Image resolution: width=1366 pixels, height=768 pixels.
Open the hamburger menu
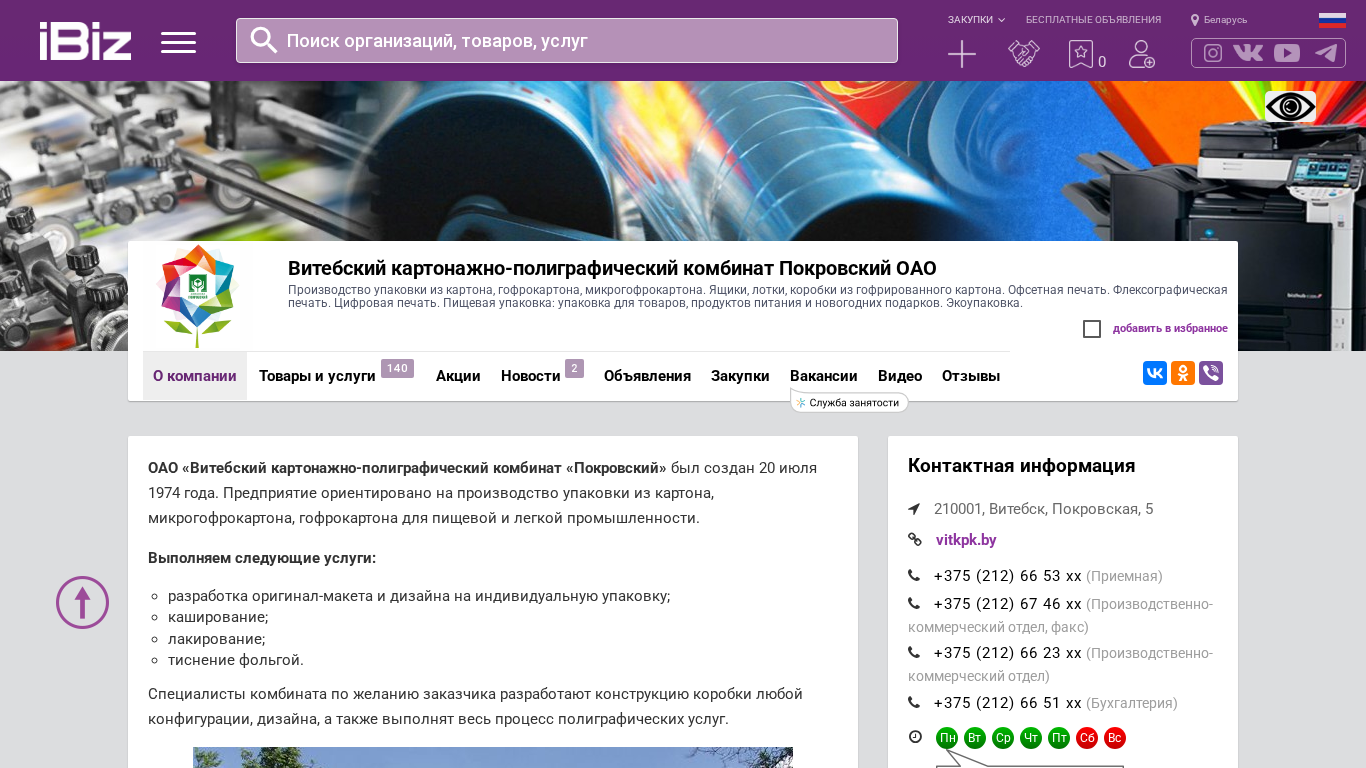(178, 42)
